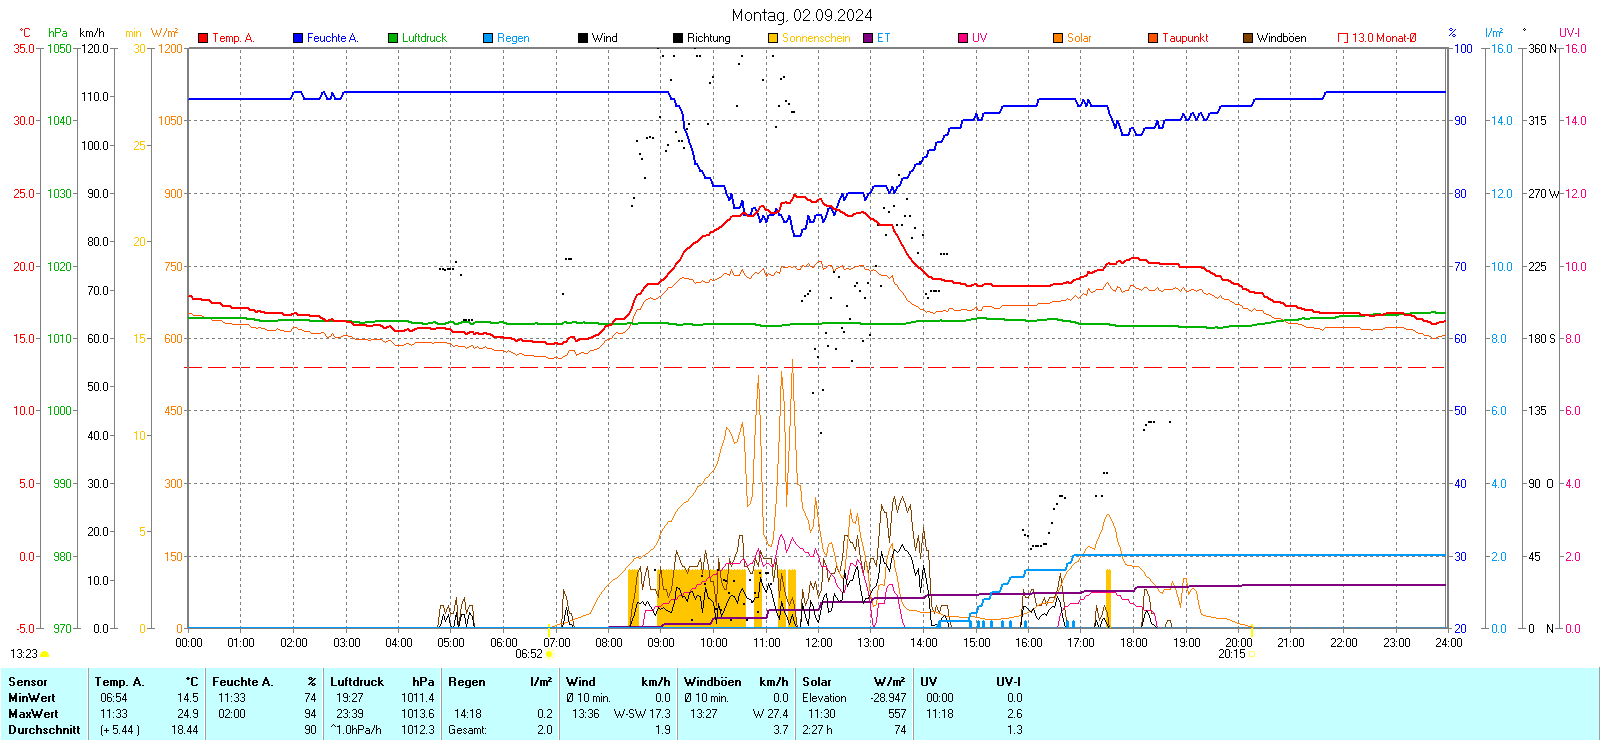Click the black Richtung legend square
The width and height of the screenshot is (1600, 740).
pos(678,38)
